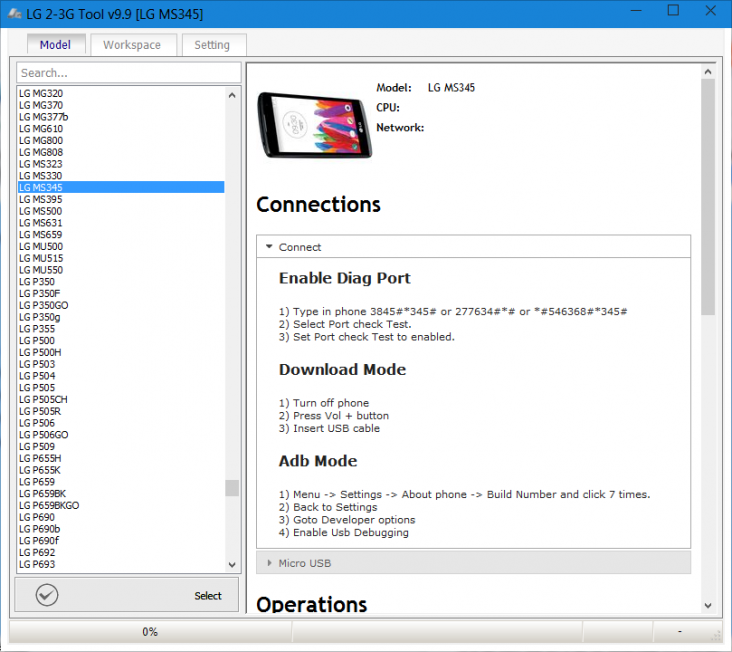Select LG P659BK in model list
This screenshot has height=652, width=732.
(121, 493)
